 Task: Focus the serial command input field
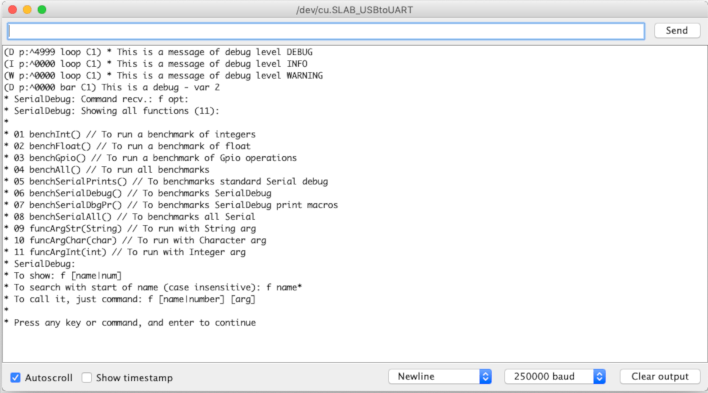pyautogui.click(x=326, y=31)
